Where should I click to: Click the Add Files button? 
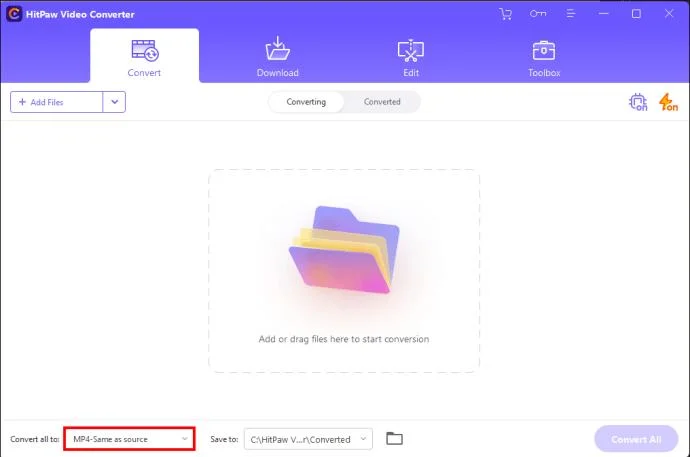pyautogui.click(x=56, y=102)
